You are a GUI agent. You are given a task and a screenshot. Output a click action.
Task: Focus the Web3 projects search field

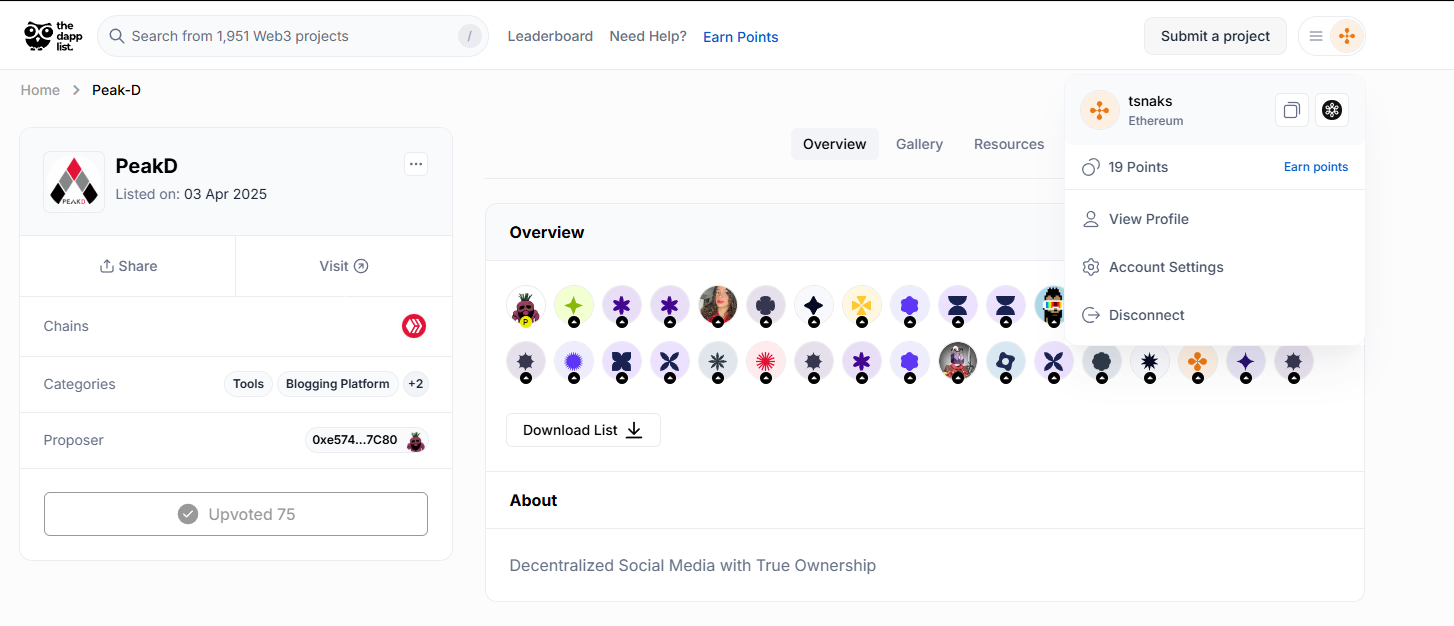point(293,36)
